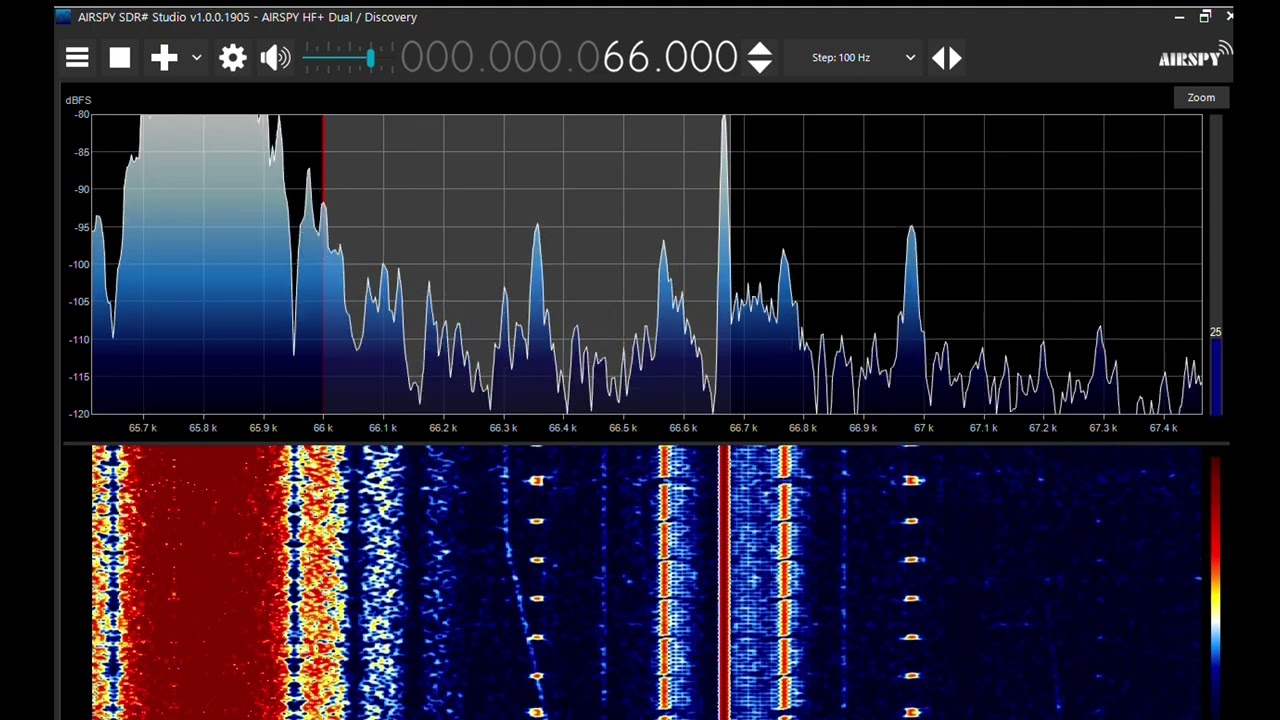1280x720 pixels.
Task: Click the 66.3 k frequency axis label
Action: click(x=503, y=428)
